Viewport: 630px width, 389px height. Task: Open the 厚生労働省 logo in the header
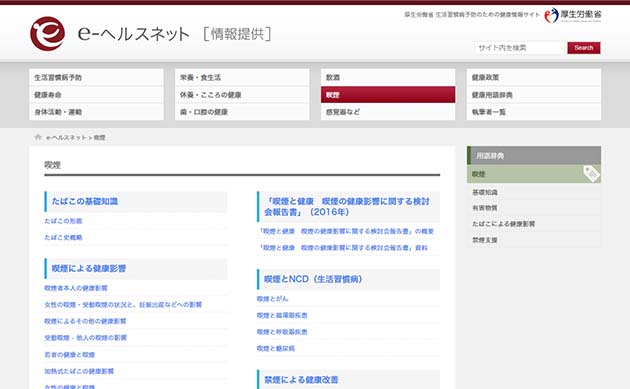pyautogui.click(x=573, y=15)
